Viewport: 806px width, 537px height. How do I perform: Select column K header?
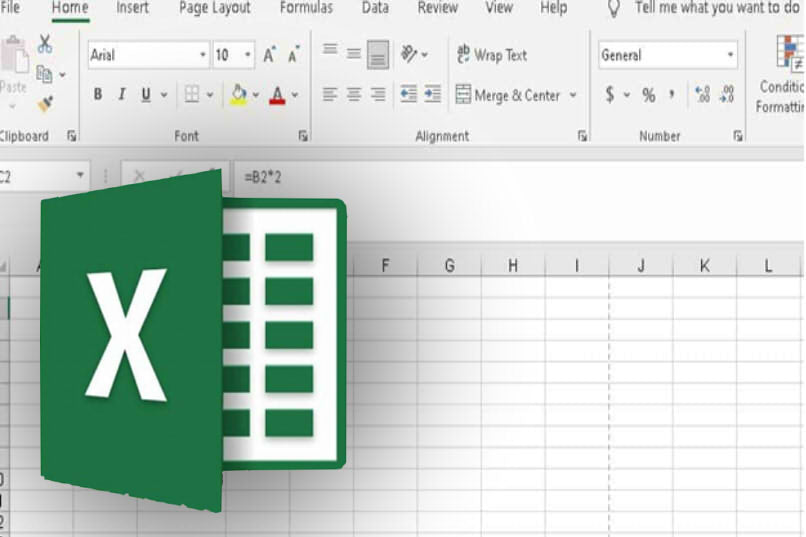click(705, 266)
